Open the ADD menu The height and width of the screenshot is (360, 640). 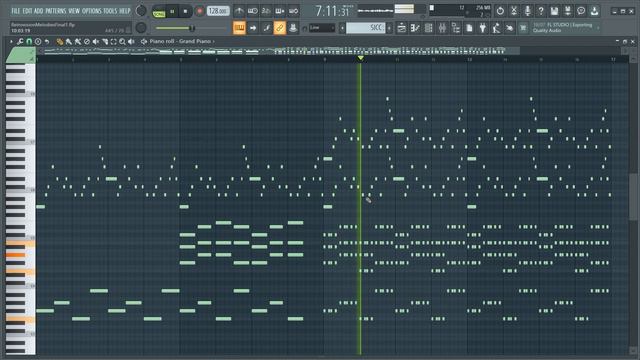click(38, 11)
